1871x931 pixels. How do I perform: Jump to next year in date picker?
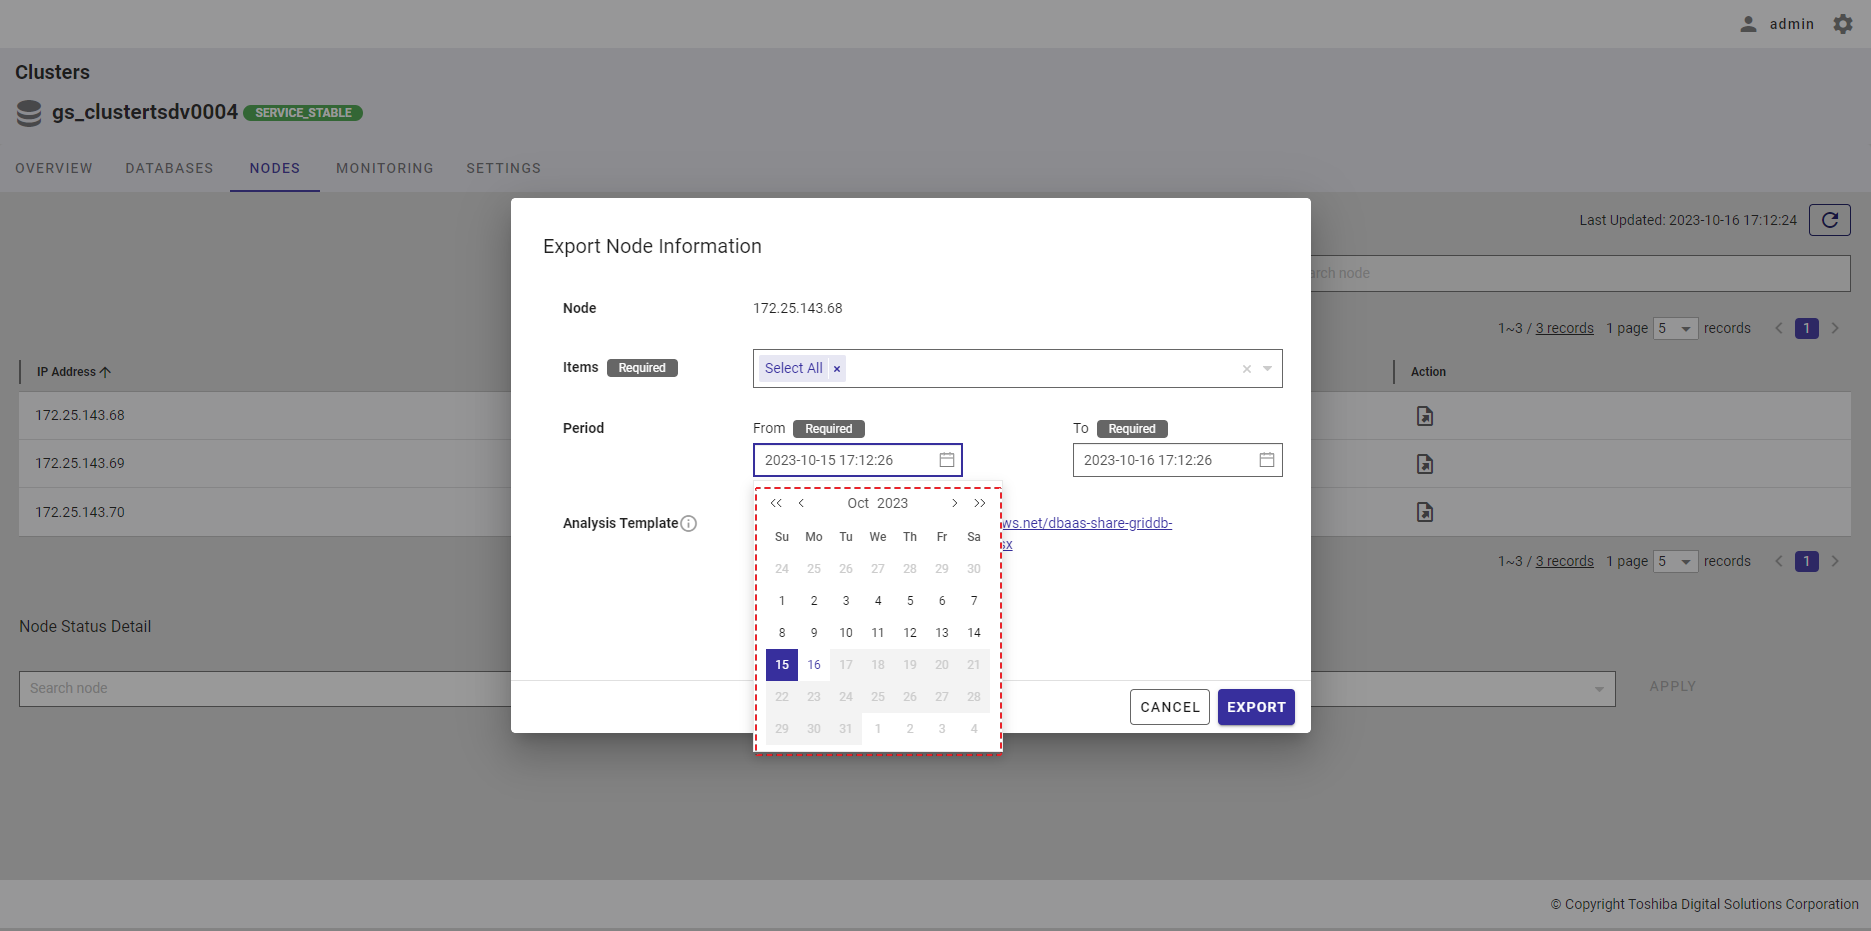point(980,503)
